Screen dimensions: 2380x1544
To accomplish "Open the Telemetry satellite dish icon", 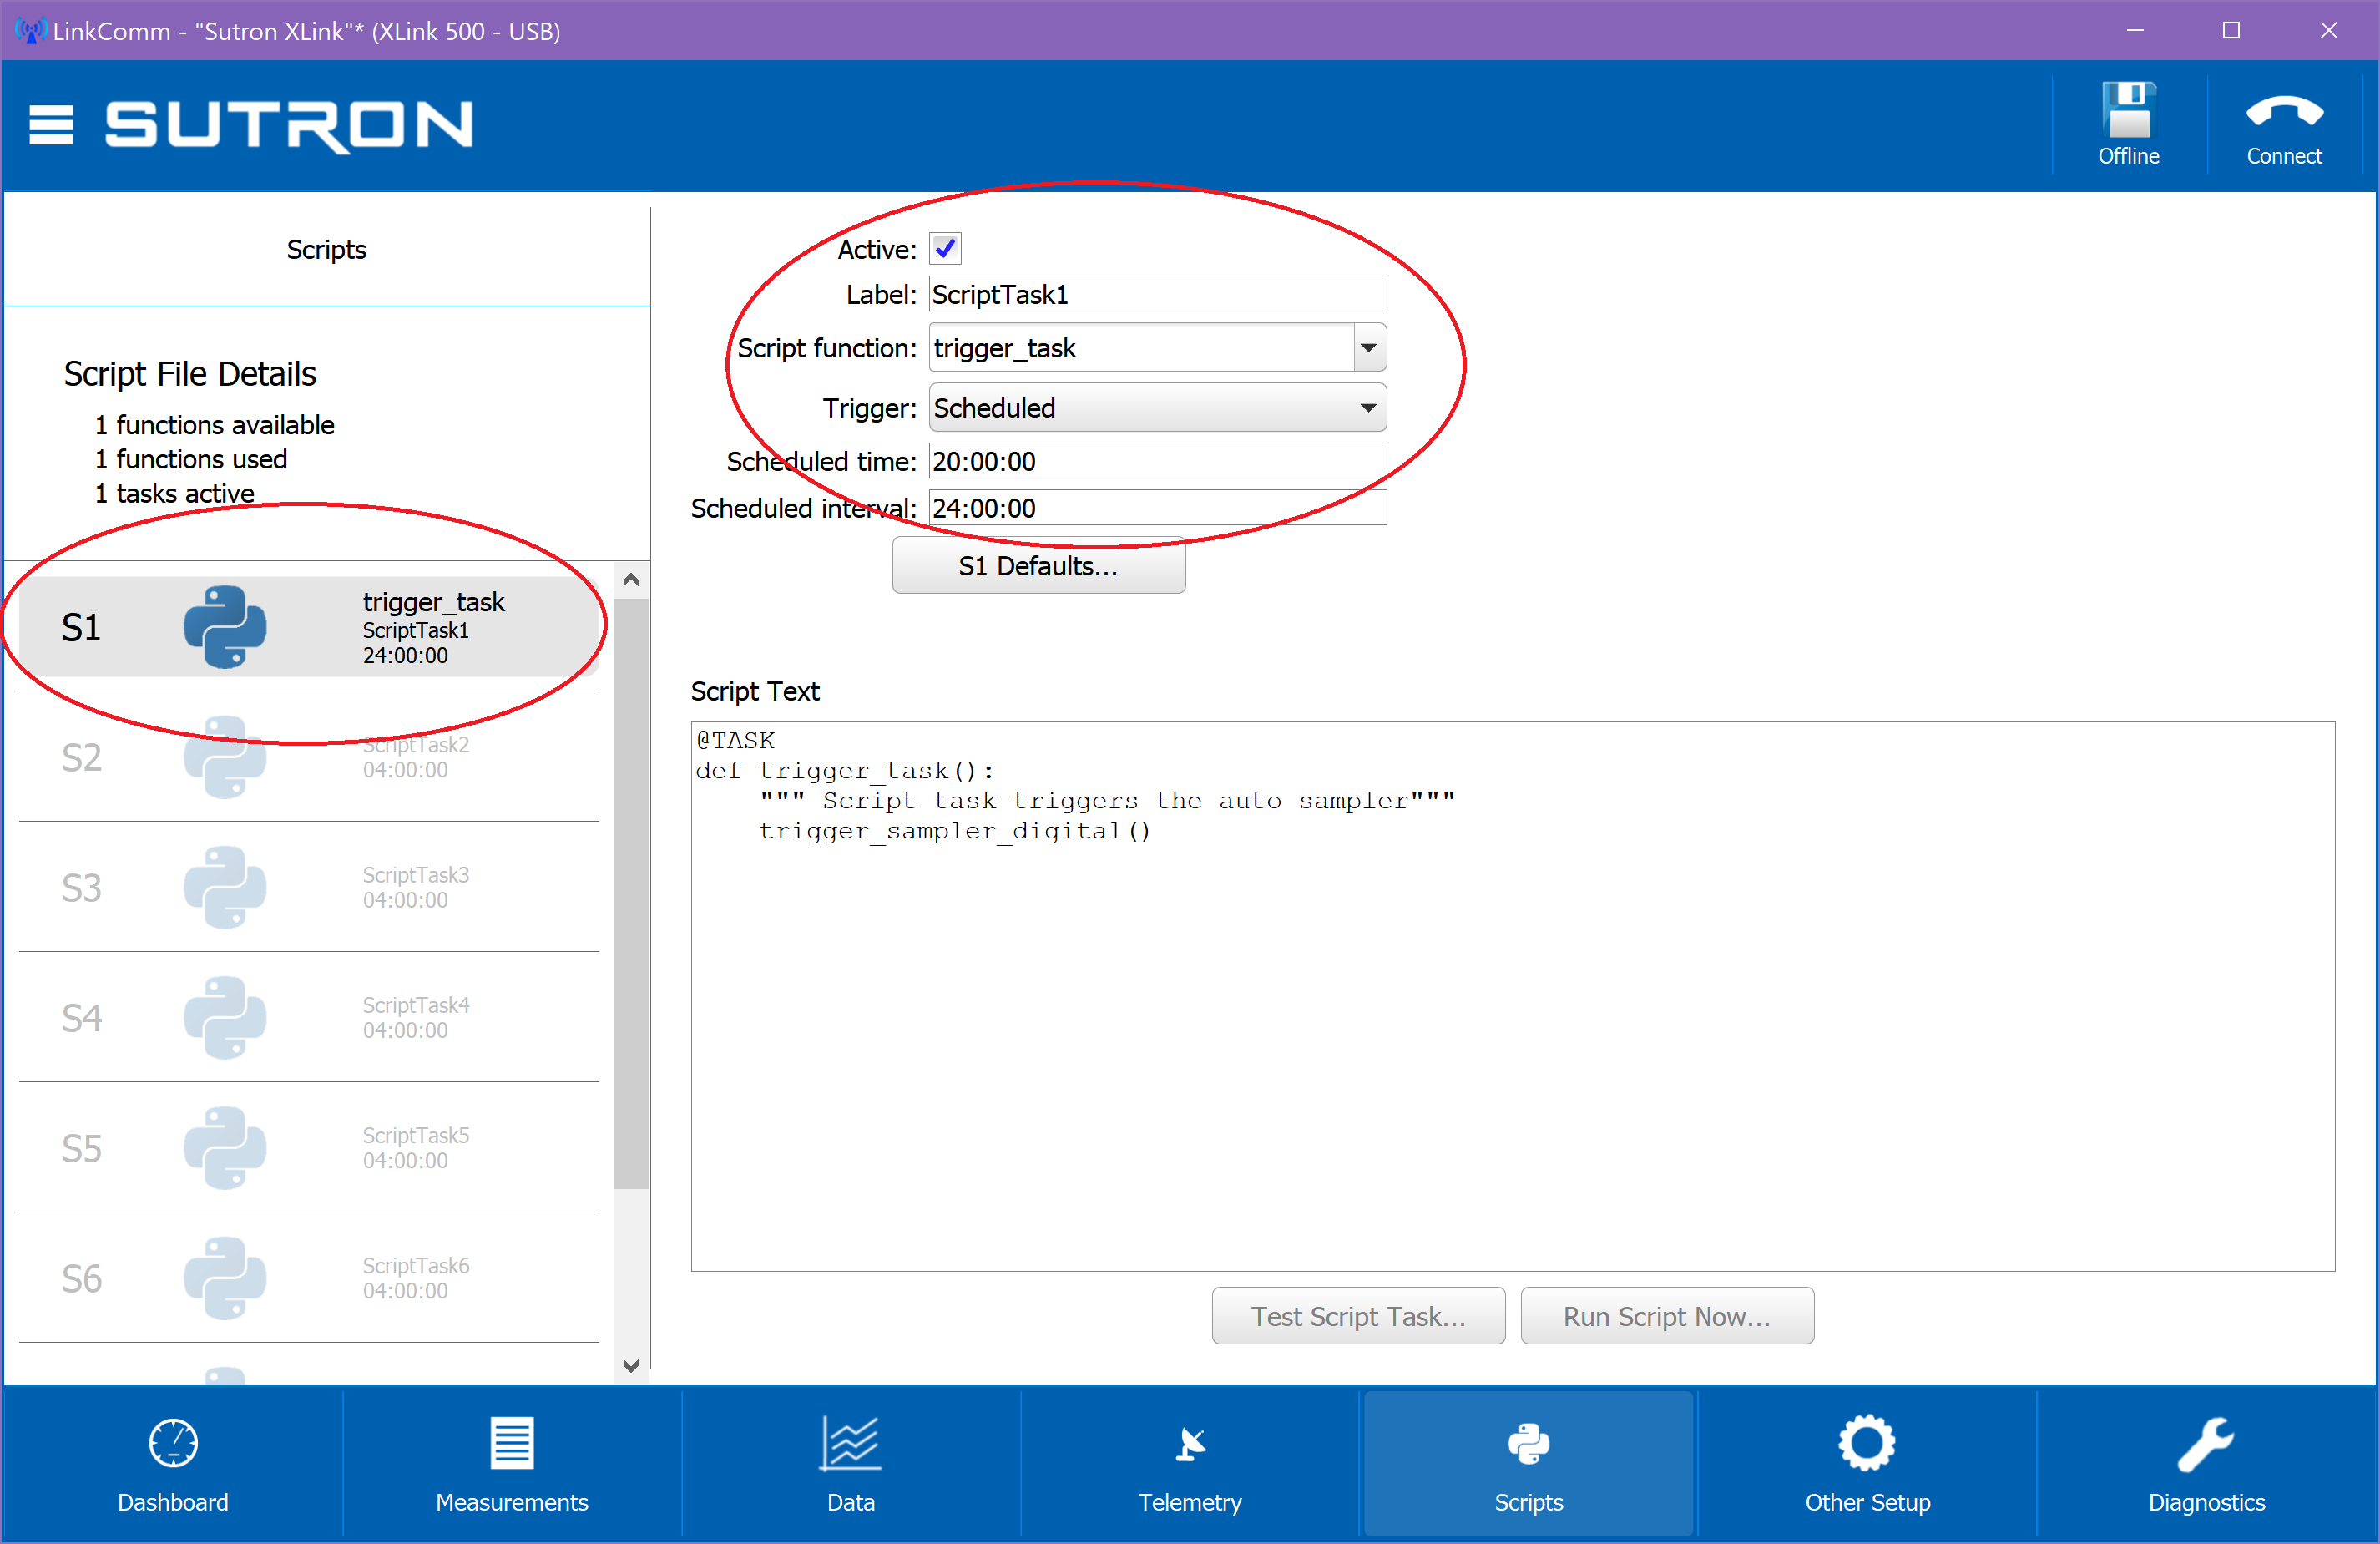I will pos(1189,1443).
